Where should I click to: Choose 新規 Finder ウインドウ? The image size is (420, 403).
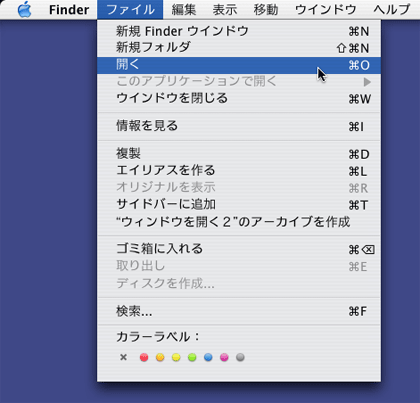(239, 31)
